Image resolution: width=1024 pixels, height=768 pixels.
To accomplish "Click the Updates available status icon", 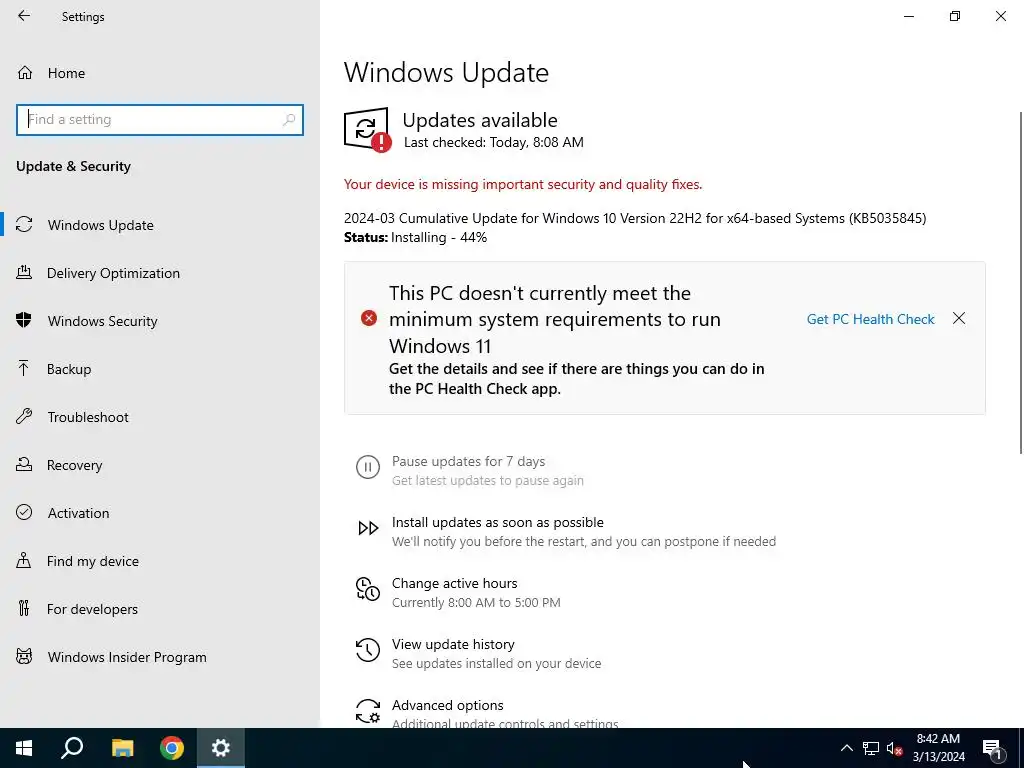I will tap(368, 129).
